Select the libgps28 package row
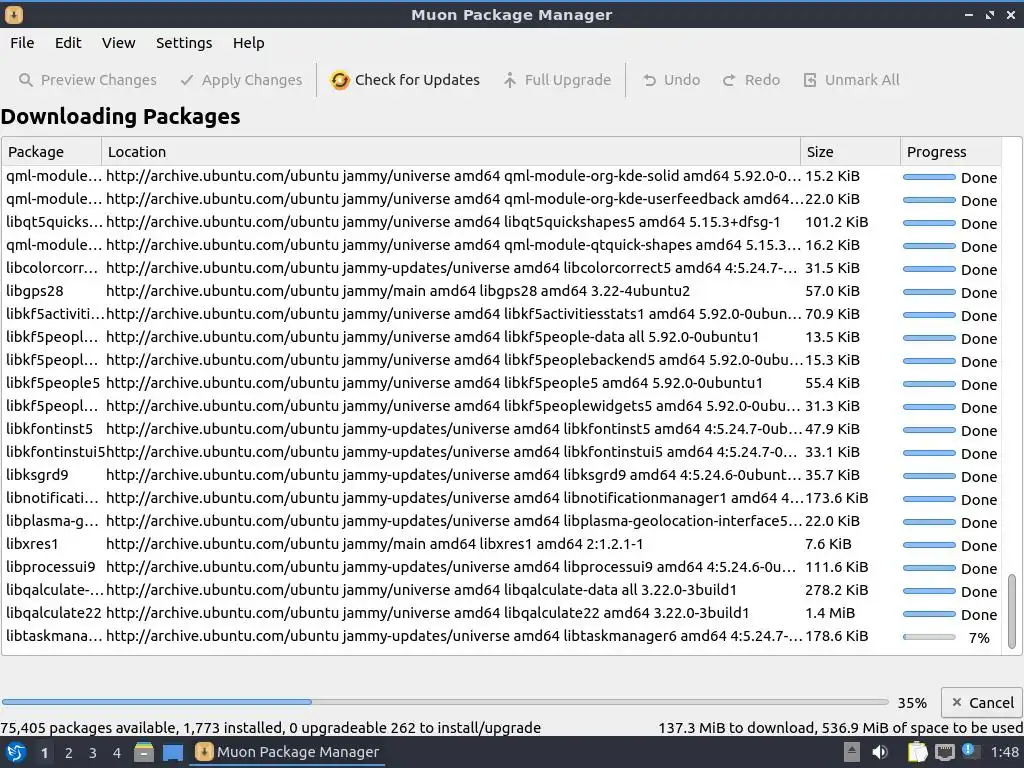This screenshot has height=768, width=1024. [502, 291]
